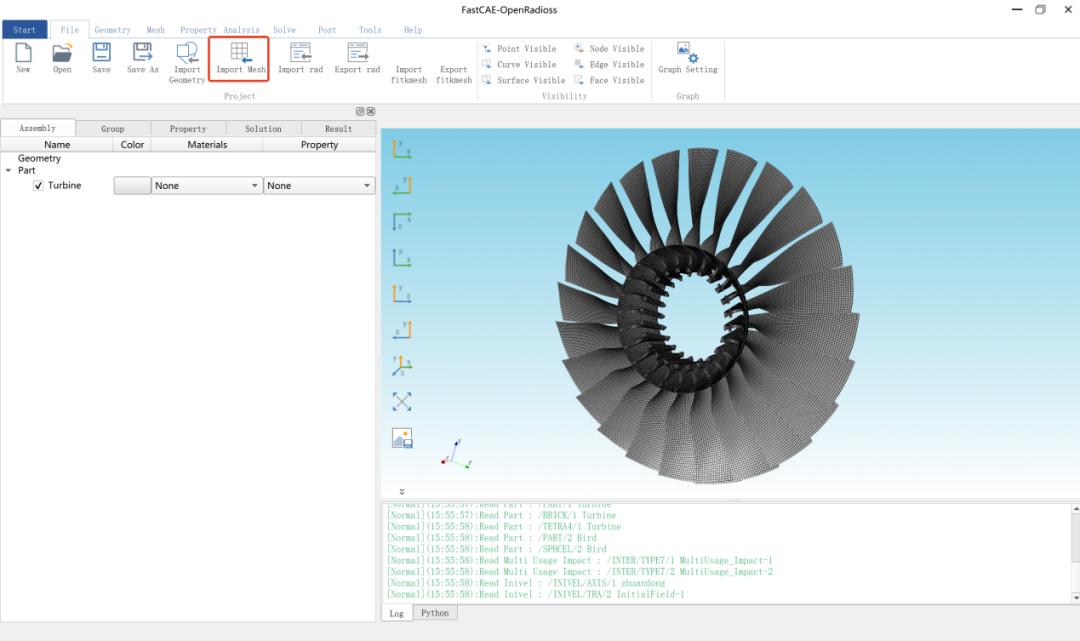Image resolution: width=1080 pixels, height=641 pixels.
Task: Click the Start button
Action: (25, 30)
